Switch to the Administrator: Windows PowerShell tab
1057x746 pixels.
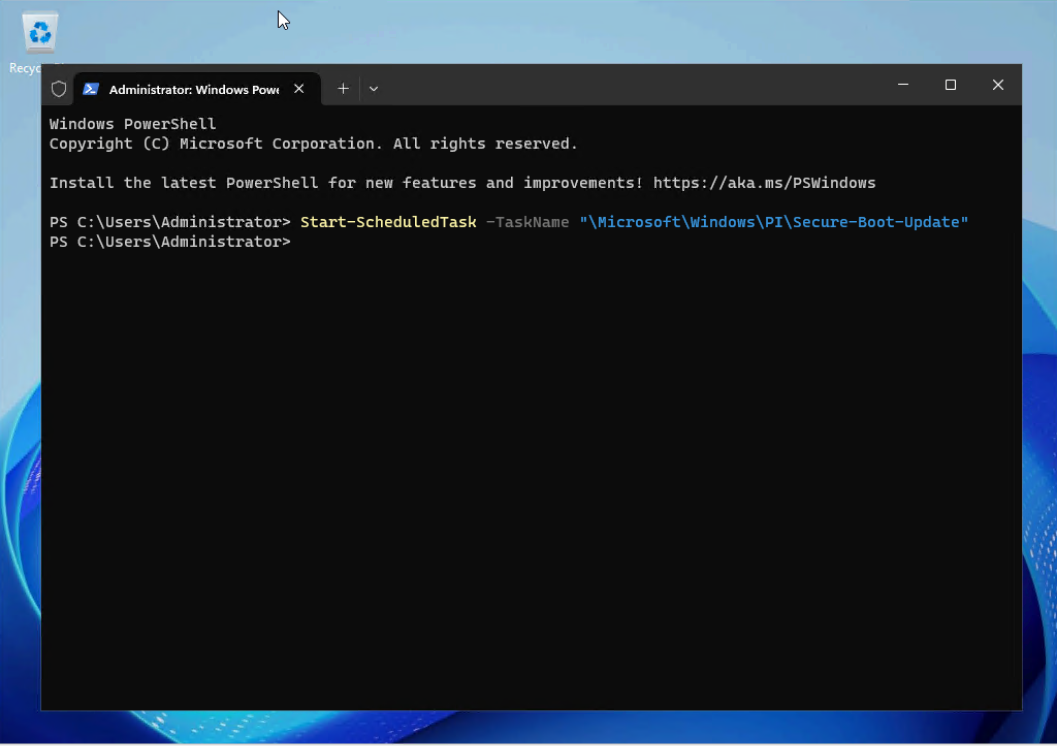[190, 88]
